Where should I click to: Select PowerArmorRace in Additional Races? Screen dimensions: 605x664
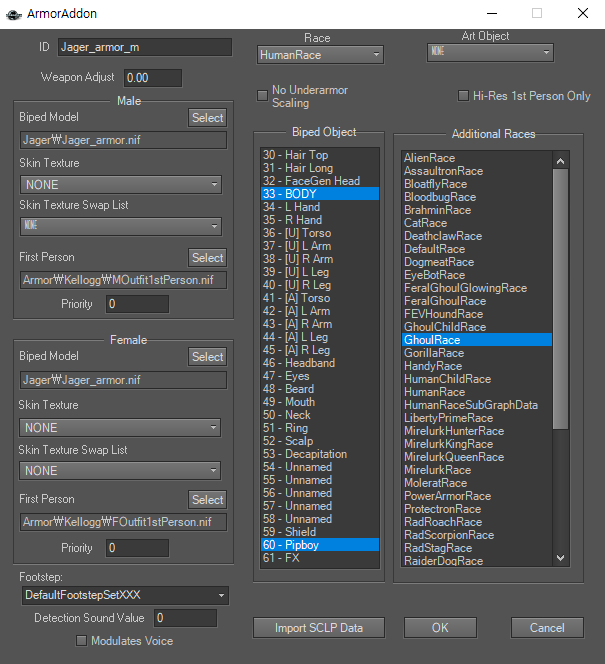pyautogui.click(x=477, y=496)
